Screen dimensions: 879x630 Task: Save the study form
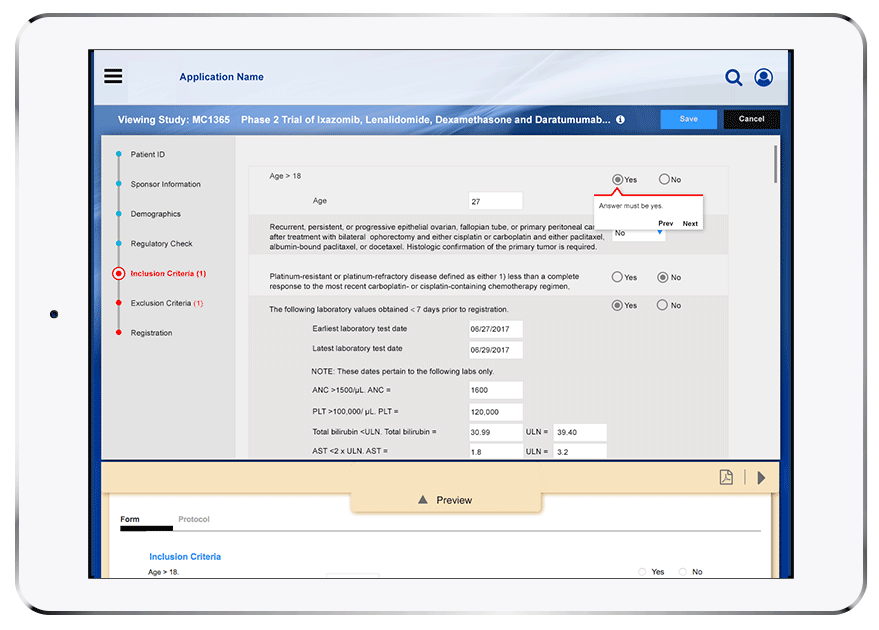(x=688, y=118)
